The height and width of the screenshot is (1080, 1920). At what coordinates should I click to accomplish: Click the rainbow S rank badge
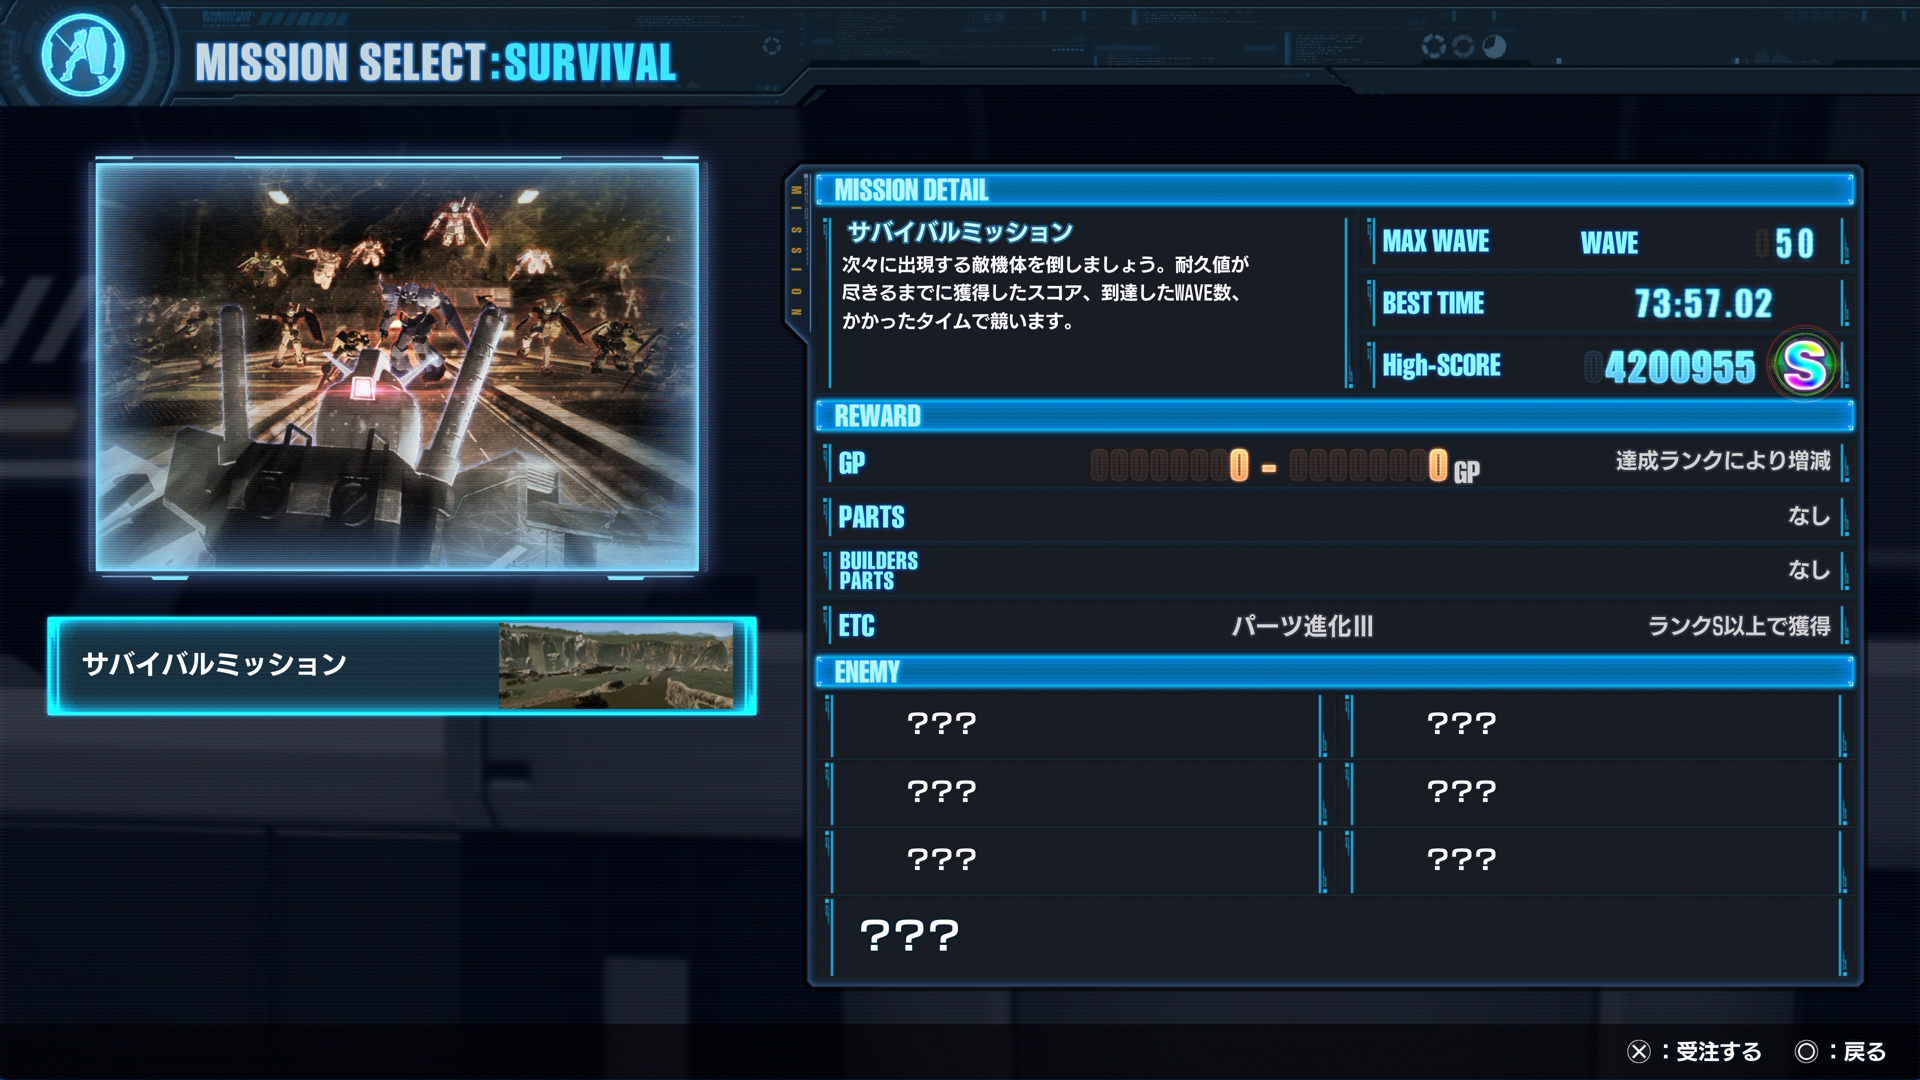pos(1805,365)
